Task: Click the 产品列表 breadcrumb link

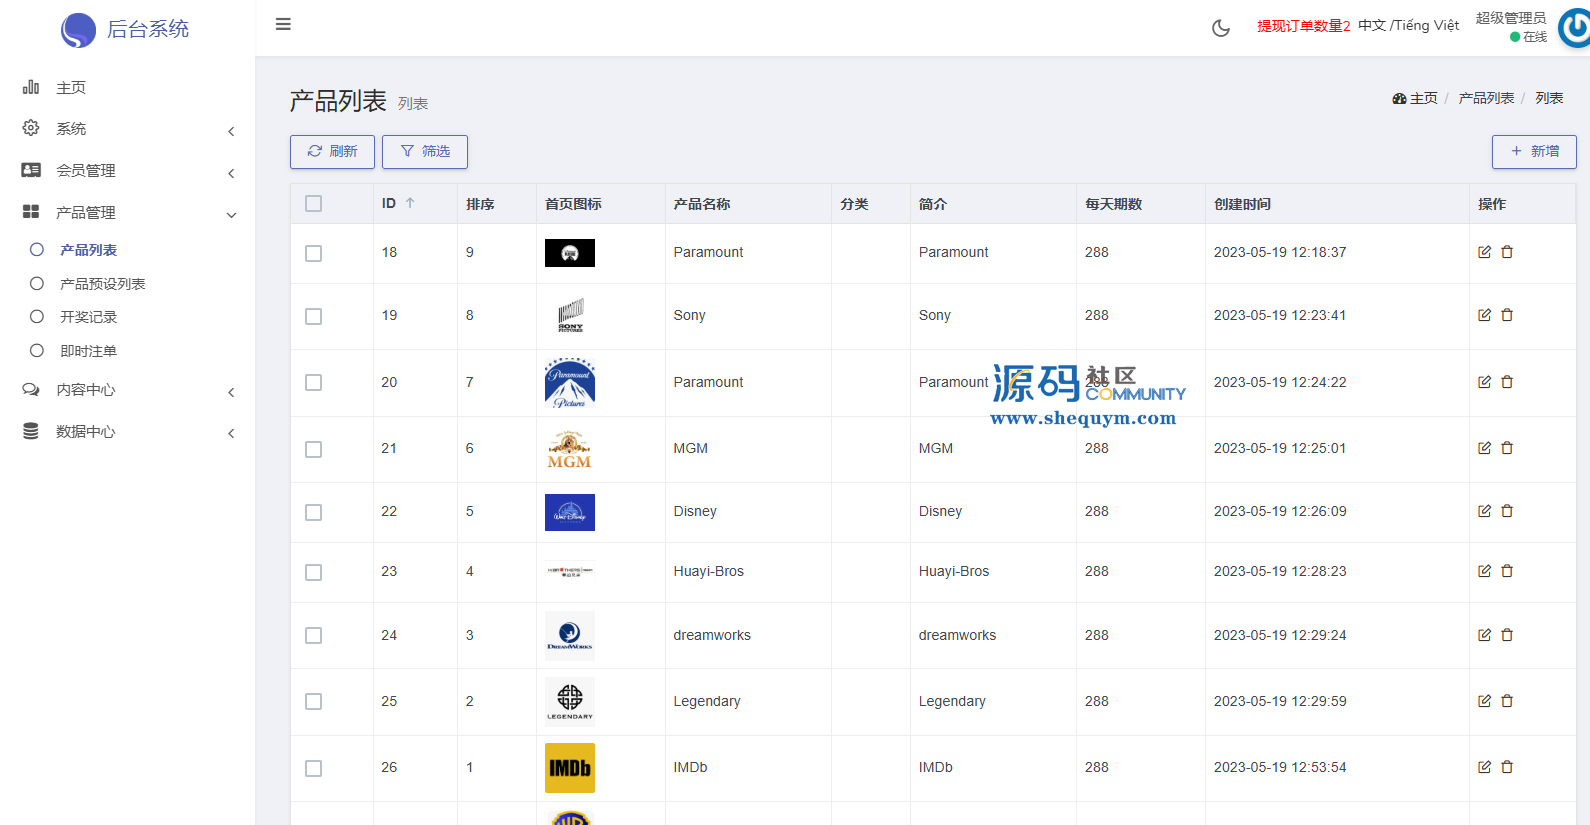Action: click(1486, 98)
